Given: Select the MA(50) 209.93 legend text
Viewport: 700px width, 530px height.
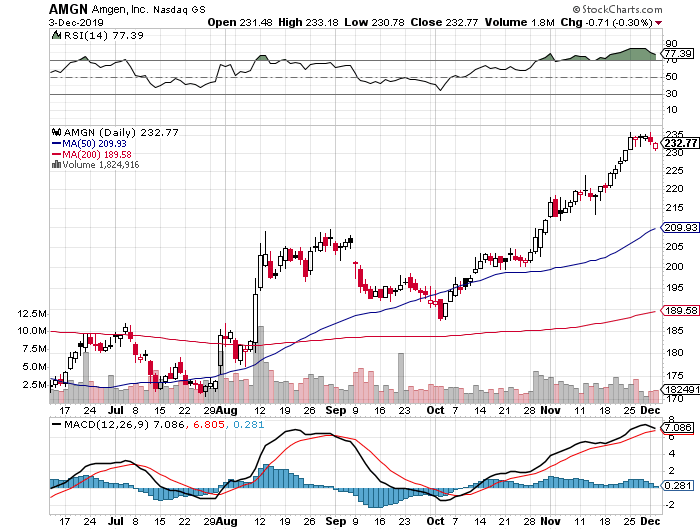Looking at the screenshot, I should click(x=94, y=144).
